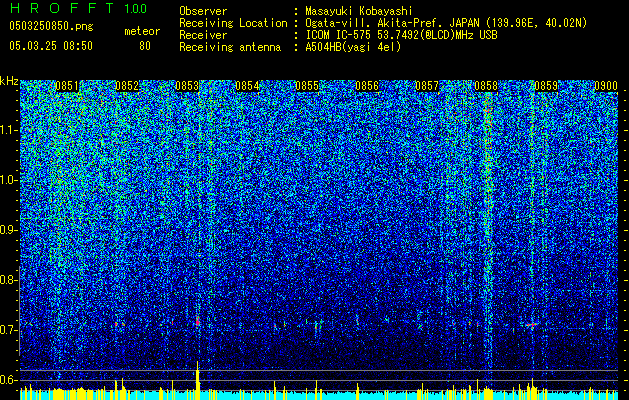Click the tallest yellow intensity spike near 0853
Screen dimensions: 629x400
197,380
